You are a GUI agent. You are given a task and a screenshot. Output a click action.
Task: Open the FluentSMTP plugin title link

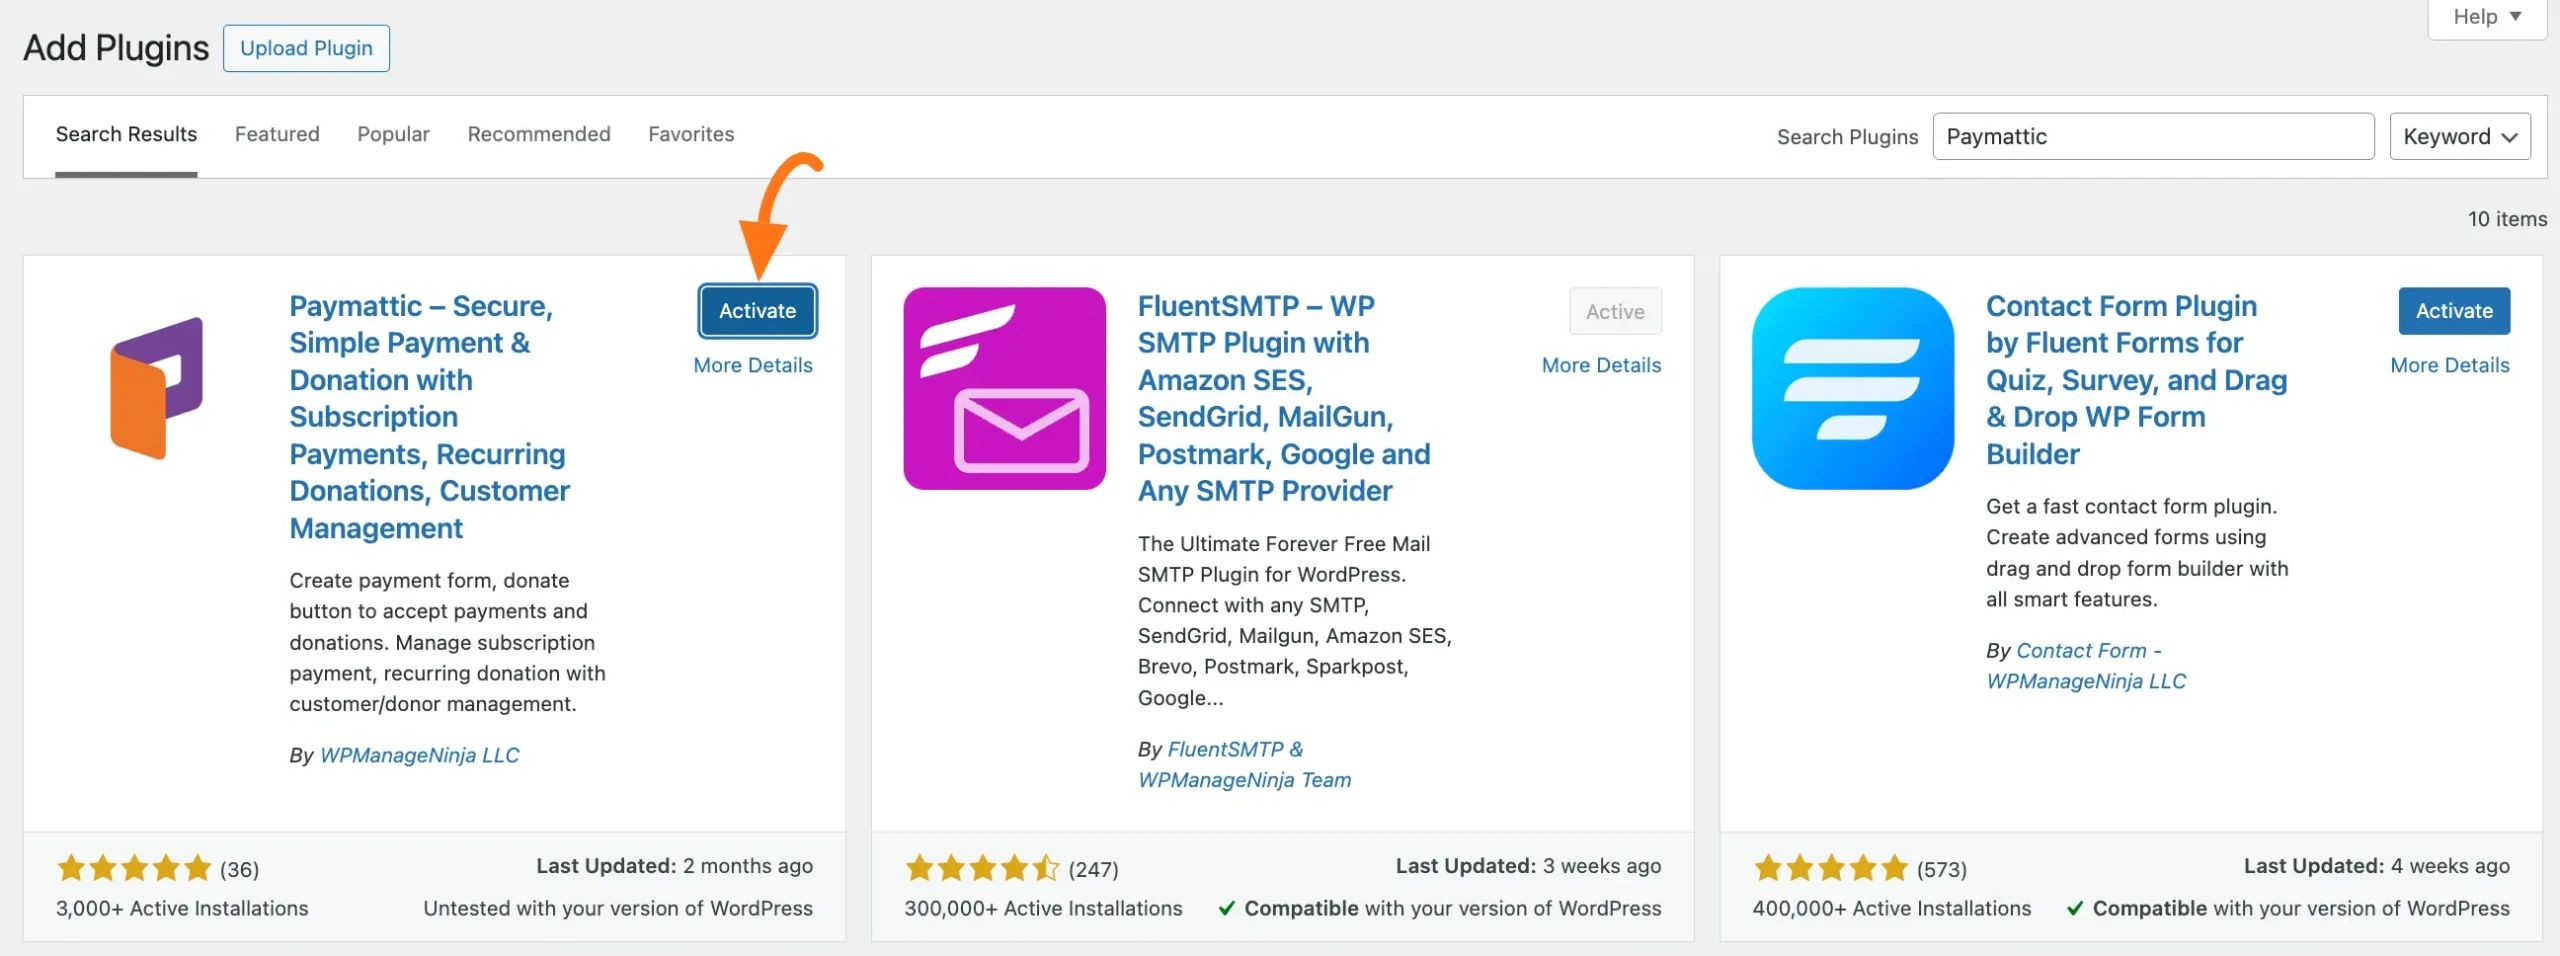click(x=1283, y=398)
